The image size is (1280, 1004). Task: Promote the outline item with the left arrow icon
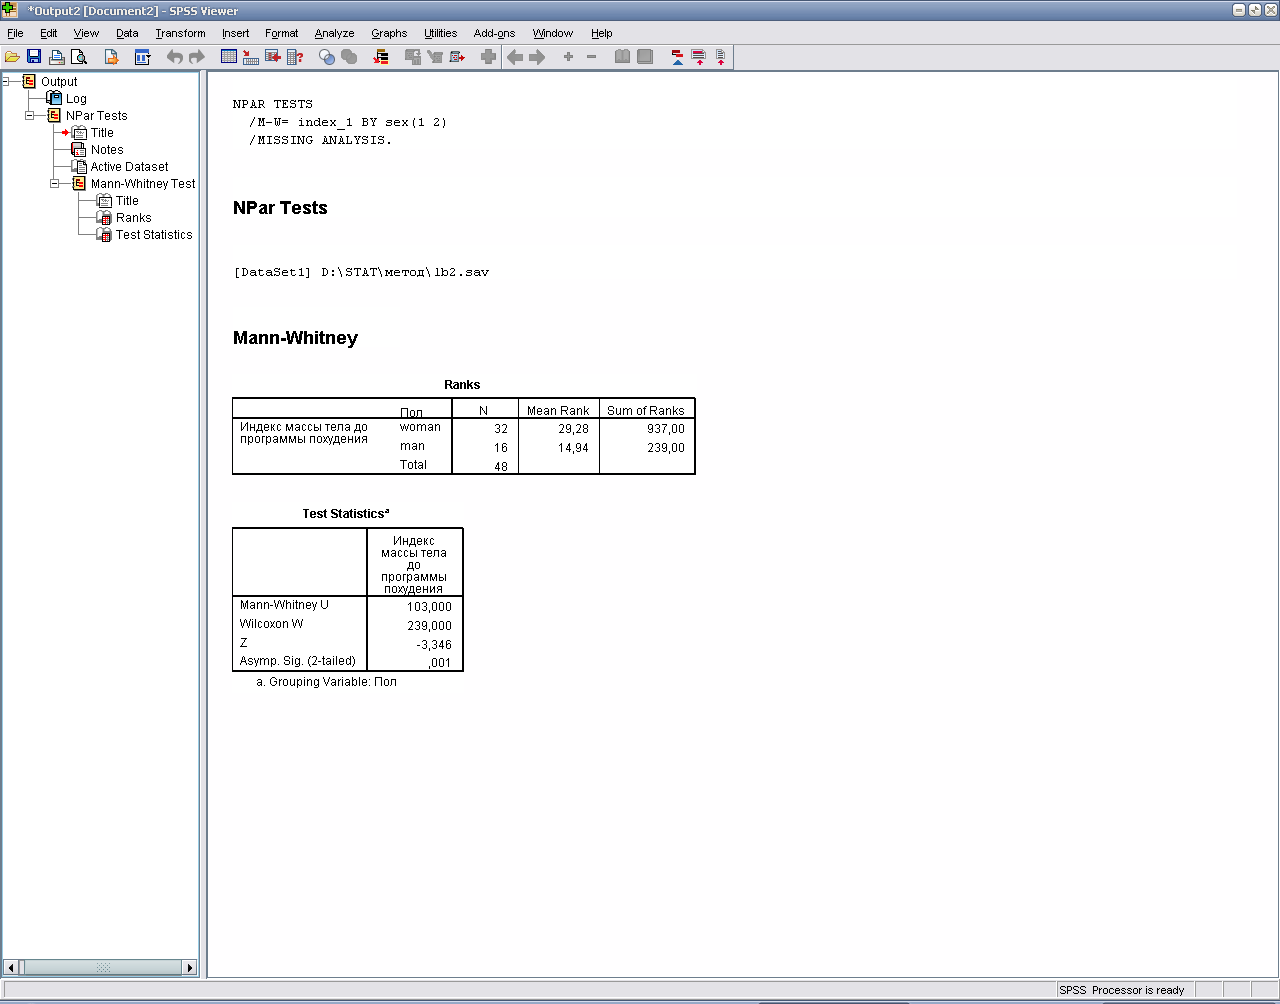tap(515, 57)
